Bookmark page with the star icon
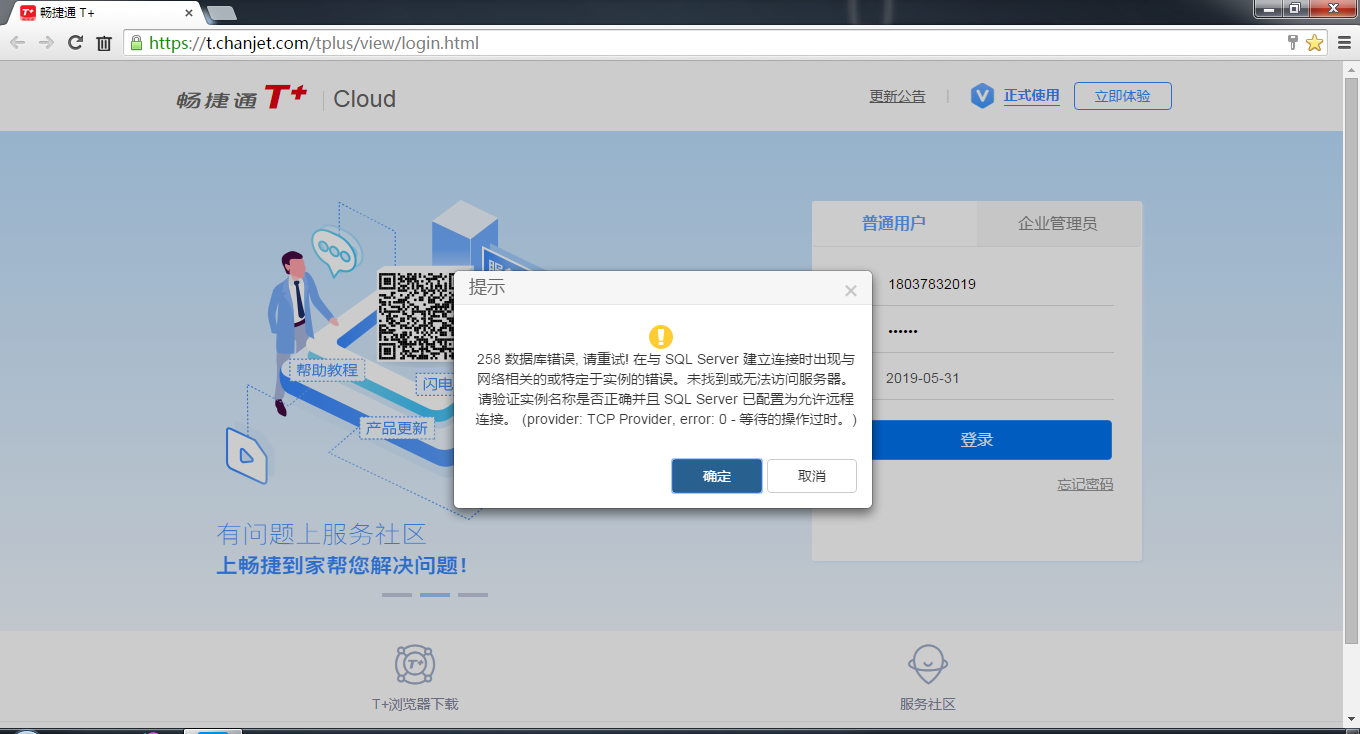The image size is (1360, 734). point(1314,43)
